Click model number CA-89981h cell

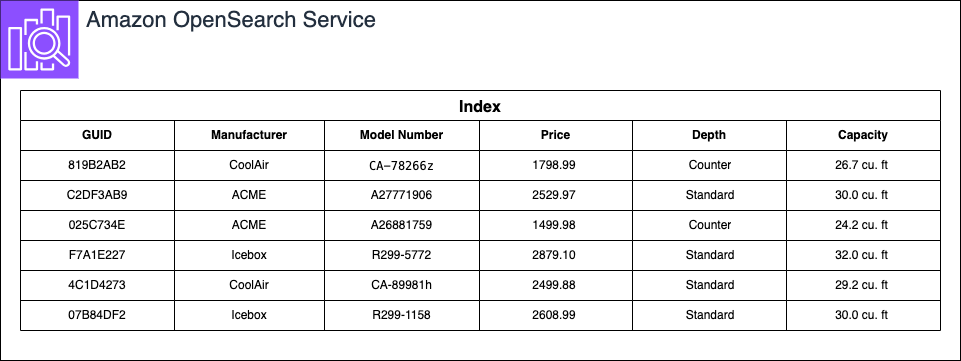click(401, 285)
